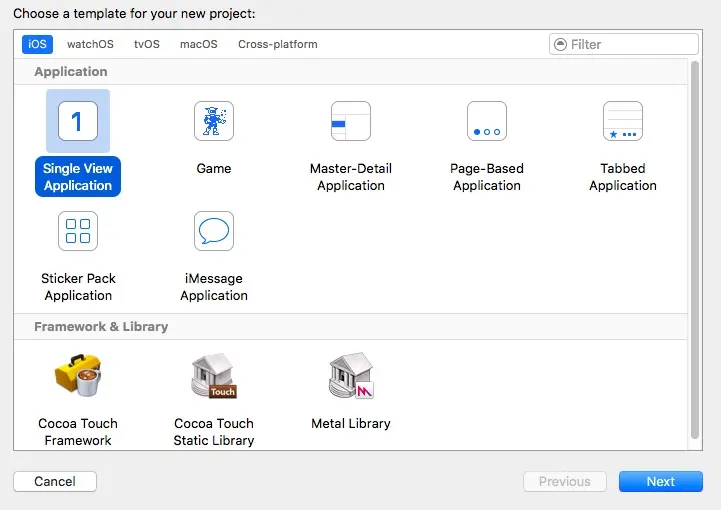Select the Metal Library icon
The width and height of the screenshot is (721, 510).
tap(351, 375)
